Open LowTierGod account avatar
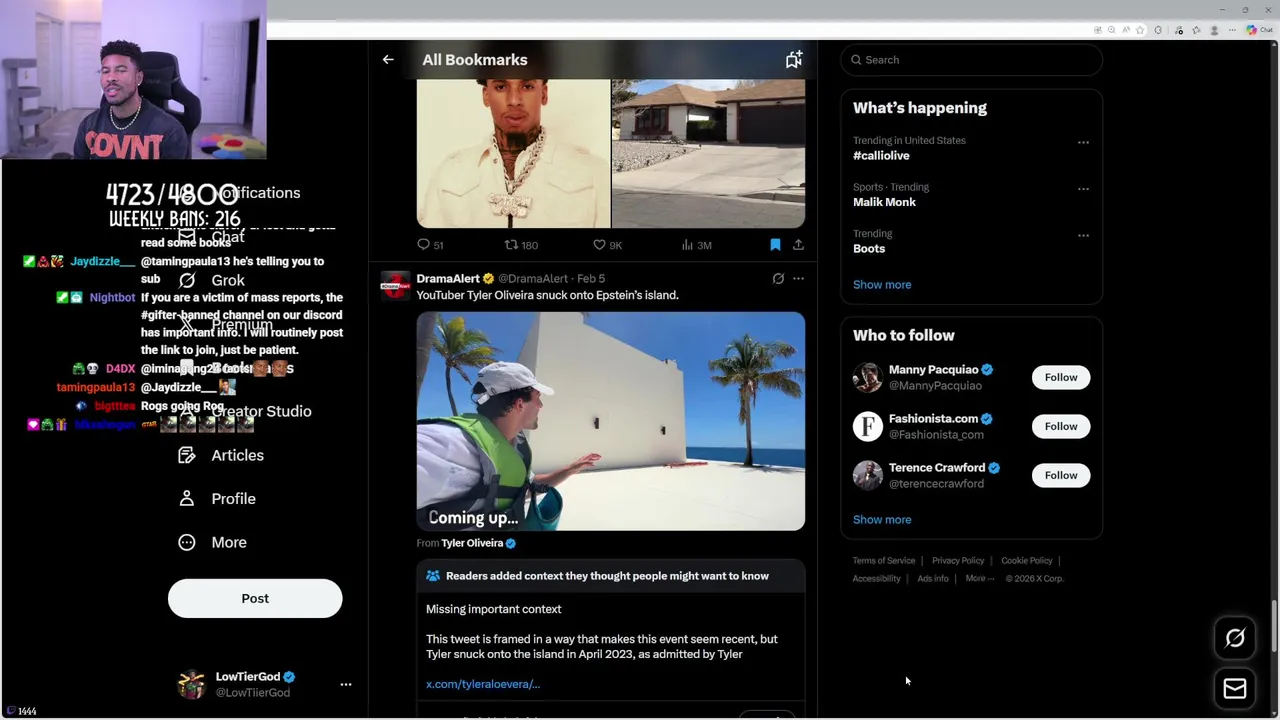The height and width of the screenshot is (720, 1280). [191, 684]
